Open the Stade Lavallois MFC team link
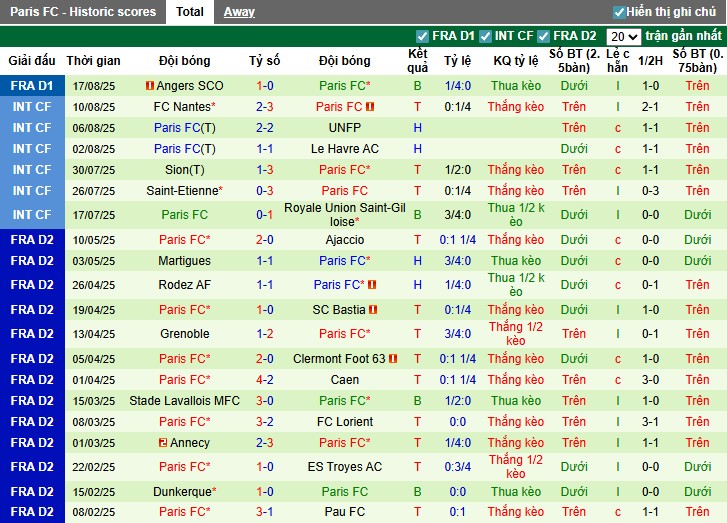Screen dimensions: 727x523 click(x=184, y=401)
